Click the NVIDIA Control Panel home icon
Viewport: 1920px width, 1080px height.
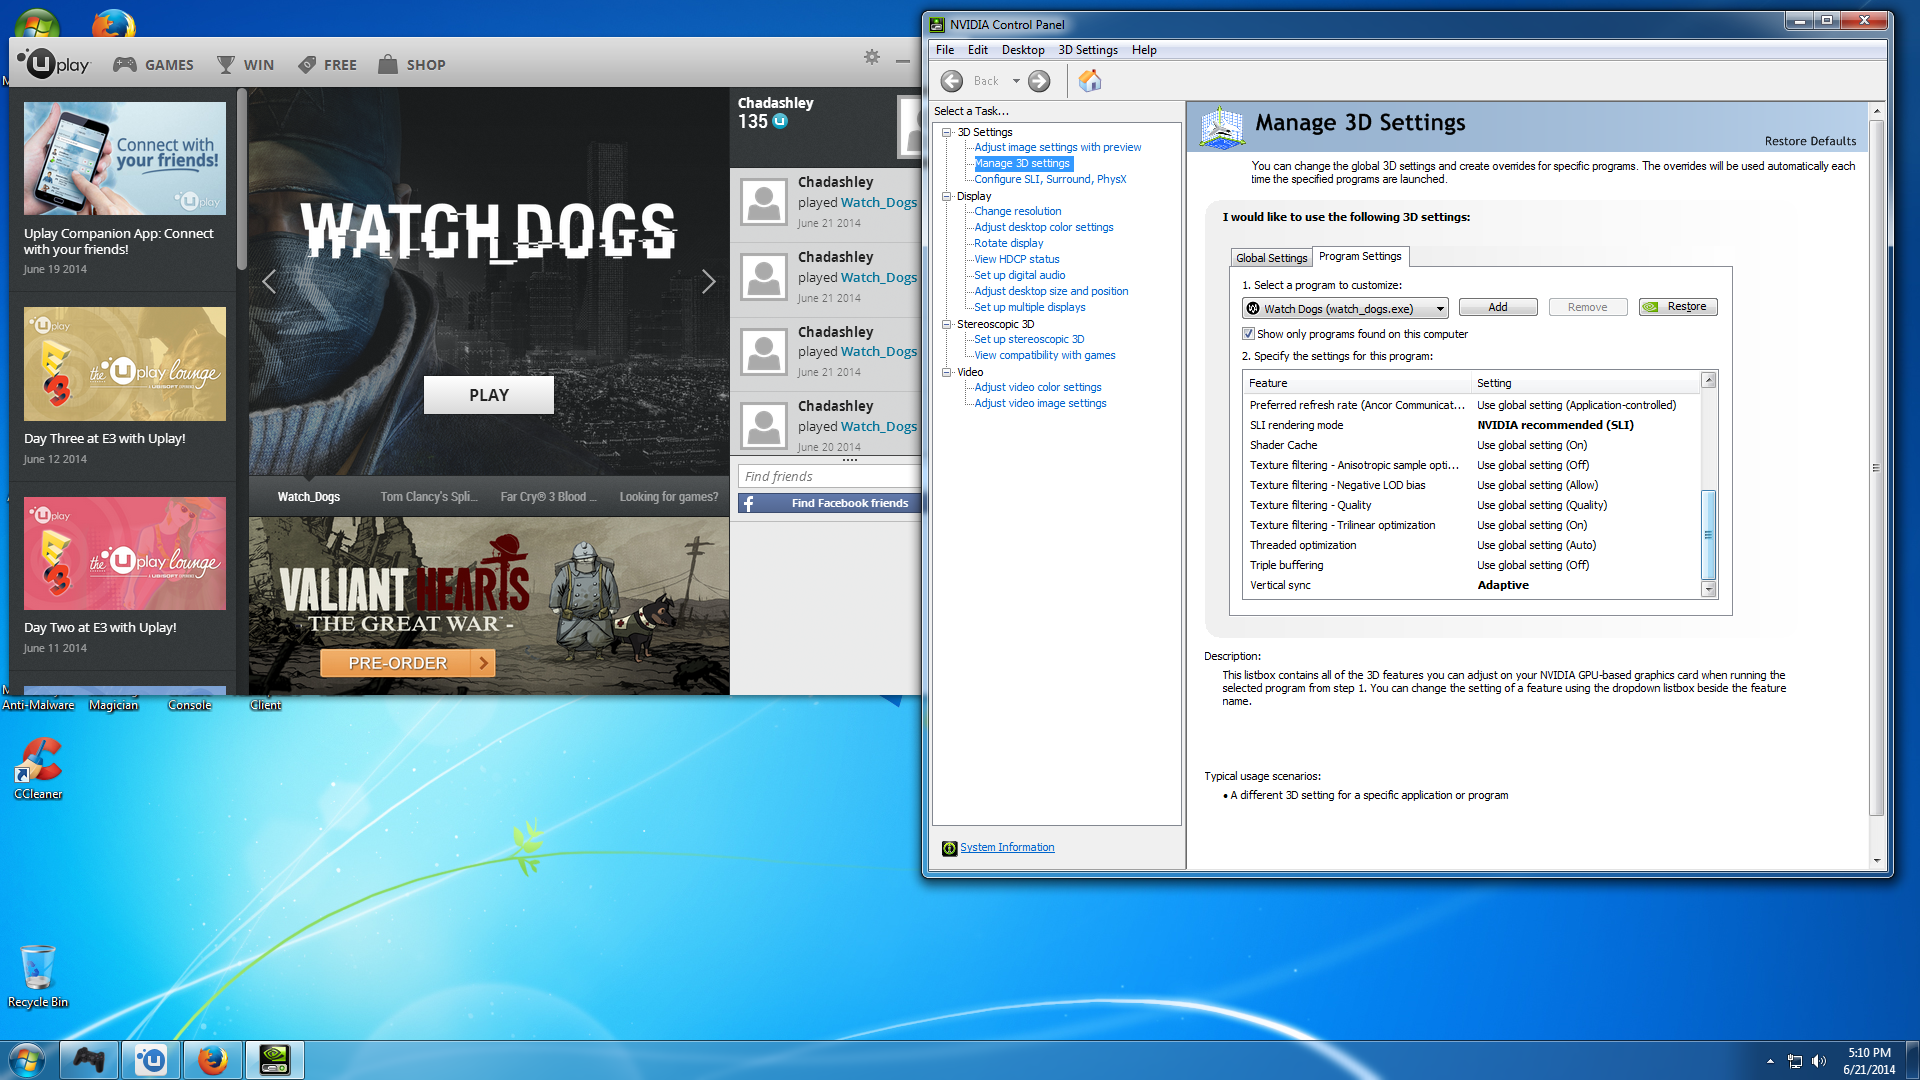[x=1090, y=81]
